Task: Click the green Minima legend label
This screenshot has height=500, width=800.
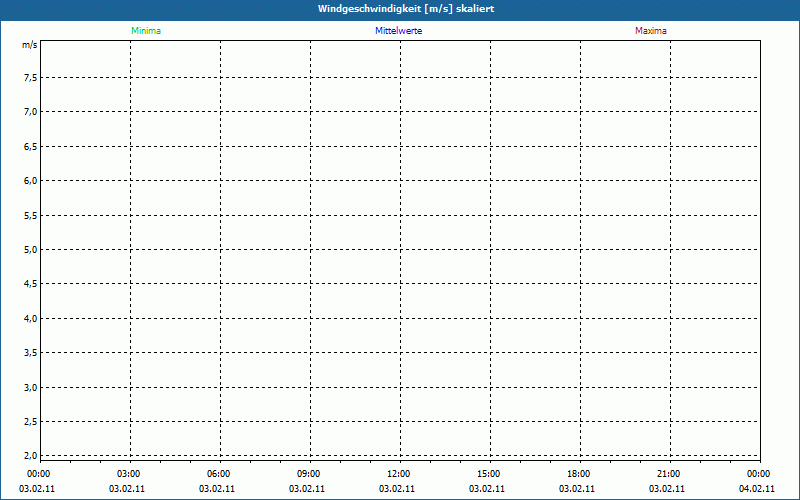Action: point(146,31)
